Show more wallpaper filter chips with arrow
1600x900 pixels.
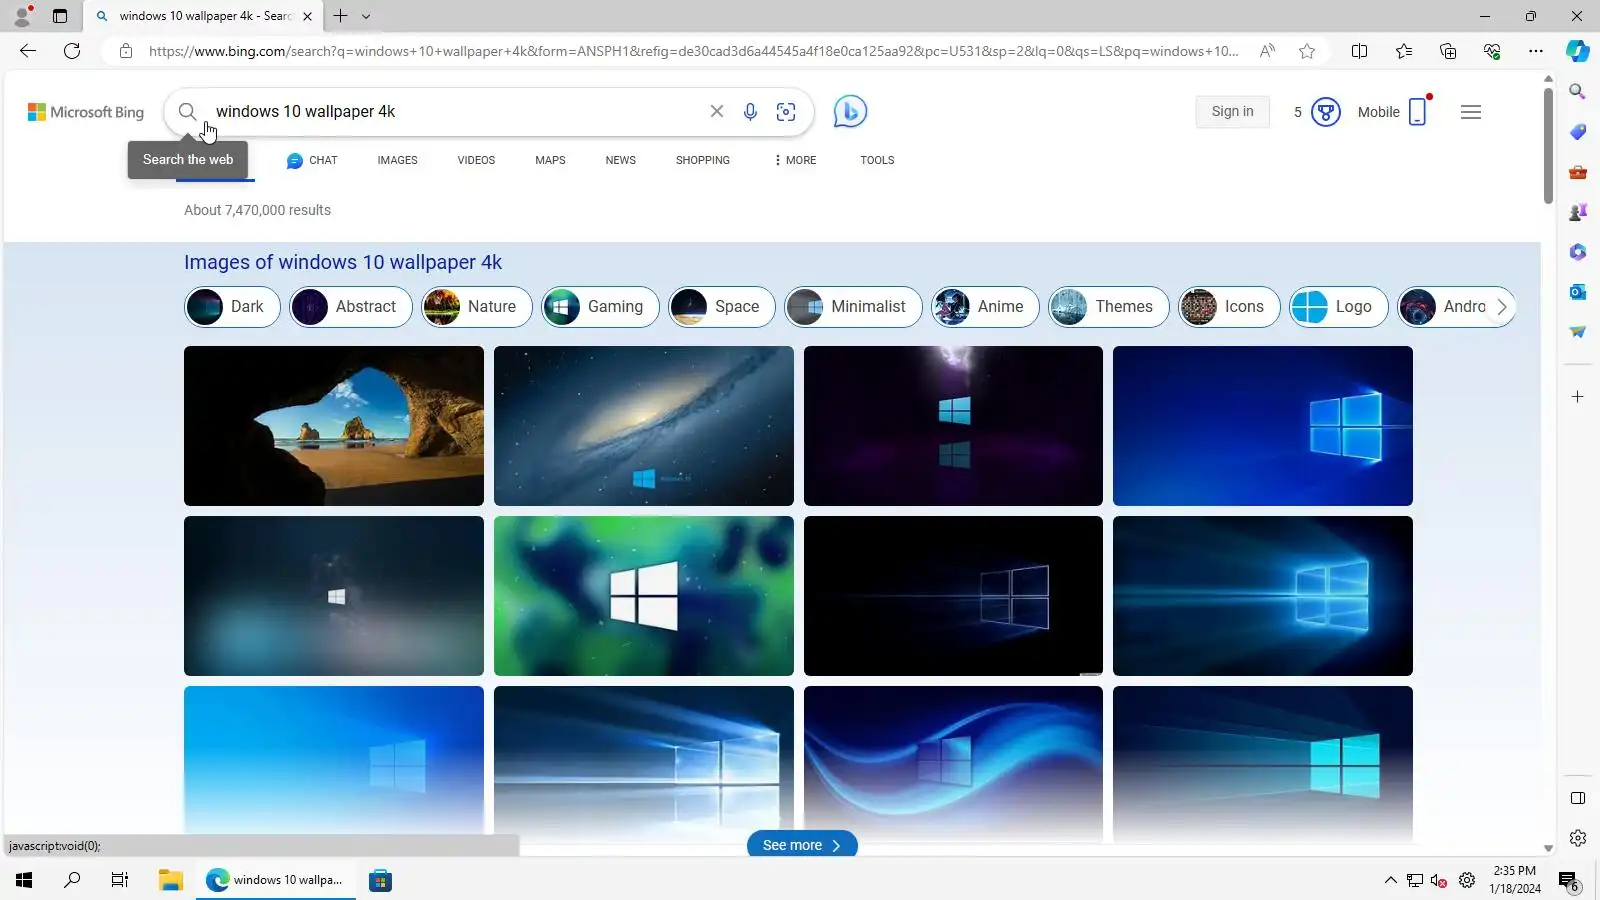[1501, 307]
